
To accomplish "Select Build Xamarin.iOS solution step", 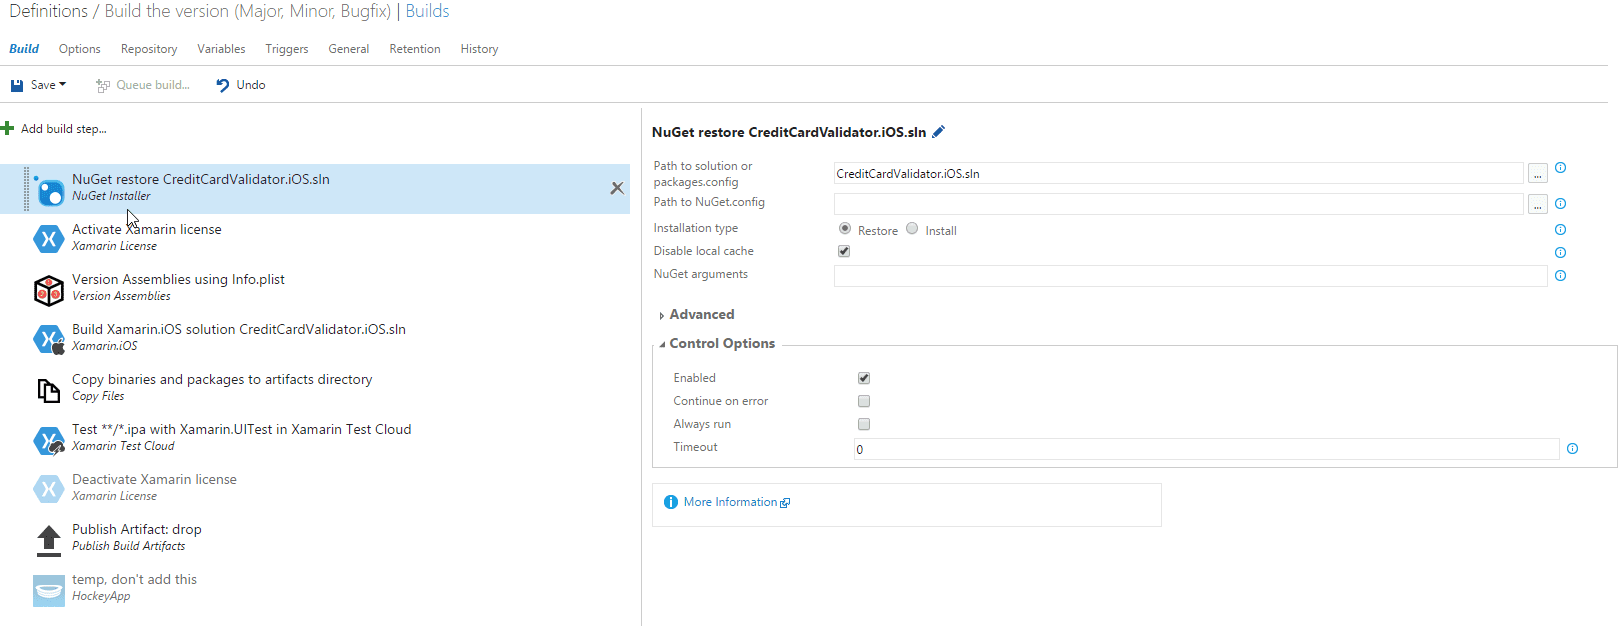I will [x=315, y=339].
